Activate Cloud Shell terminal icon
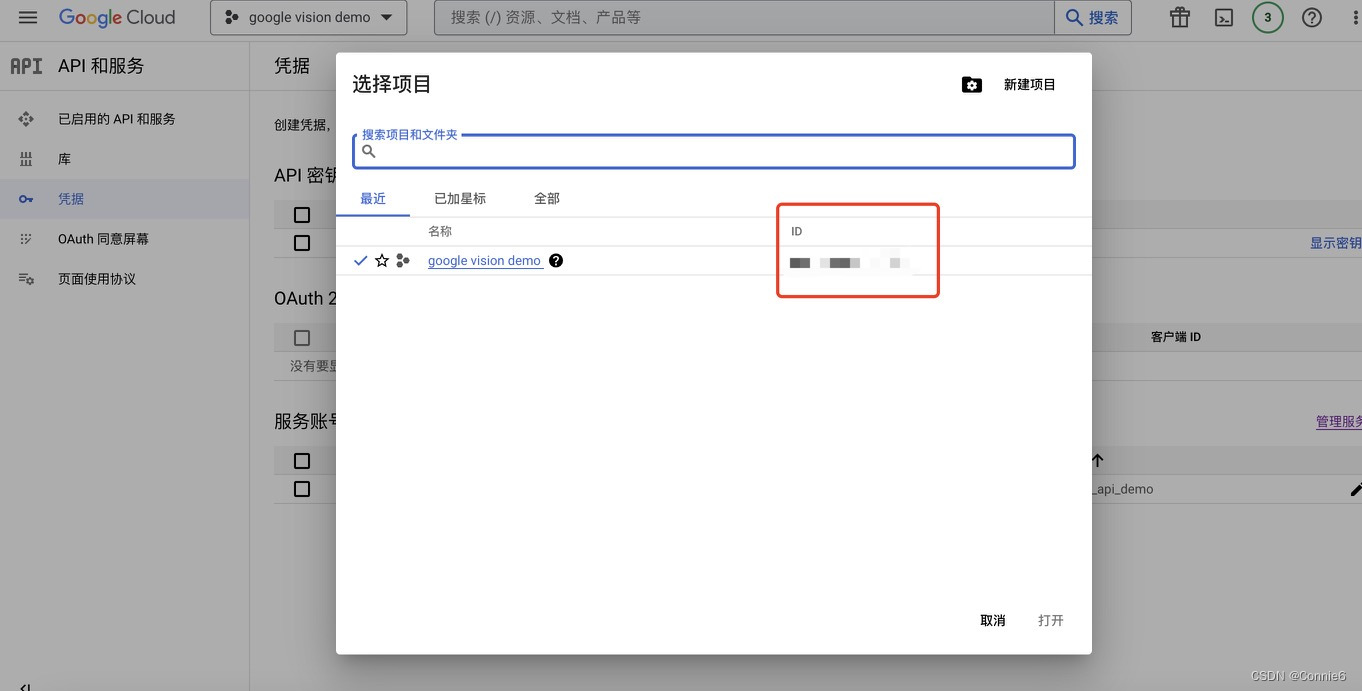 (x=1223, y=16)
